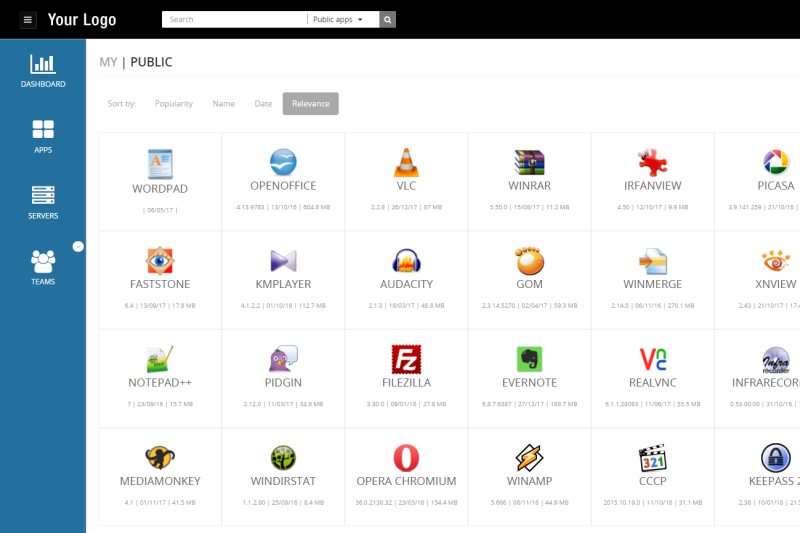Select the EVERNOTE app name

tap(530, 383)
